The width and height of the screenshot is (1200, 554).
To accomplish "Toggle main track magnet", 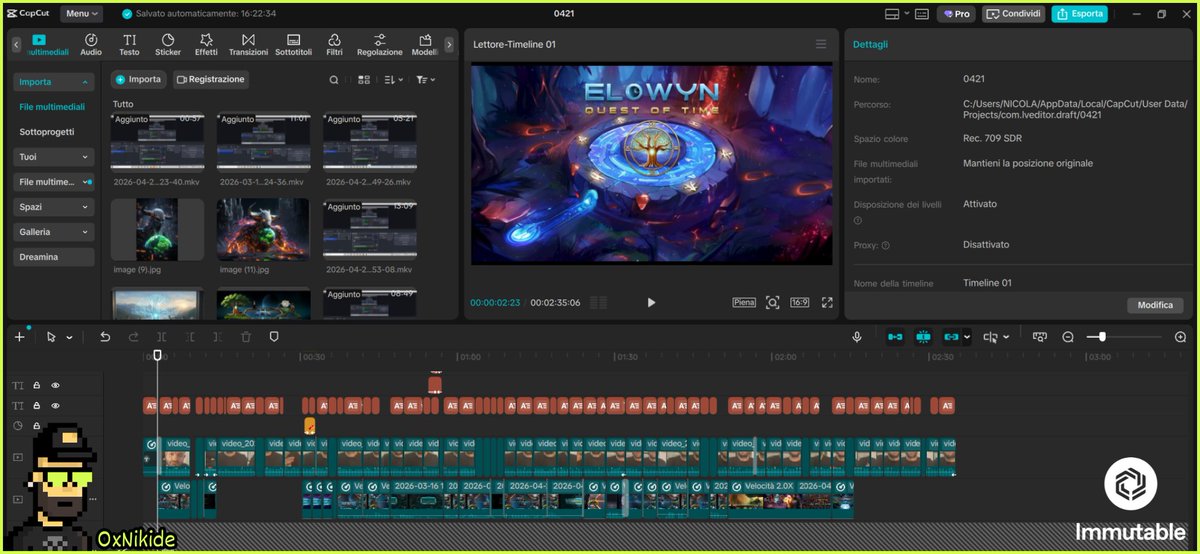I will tap(895, 337).
